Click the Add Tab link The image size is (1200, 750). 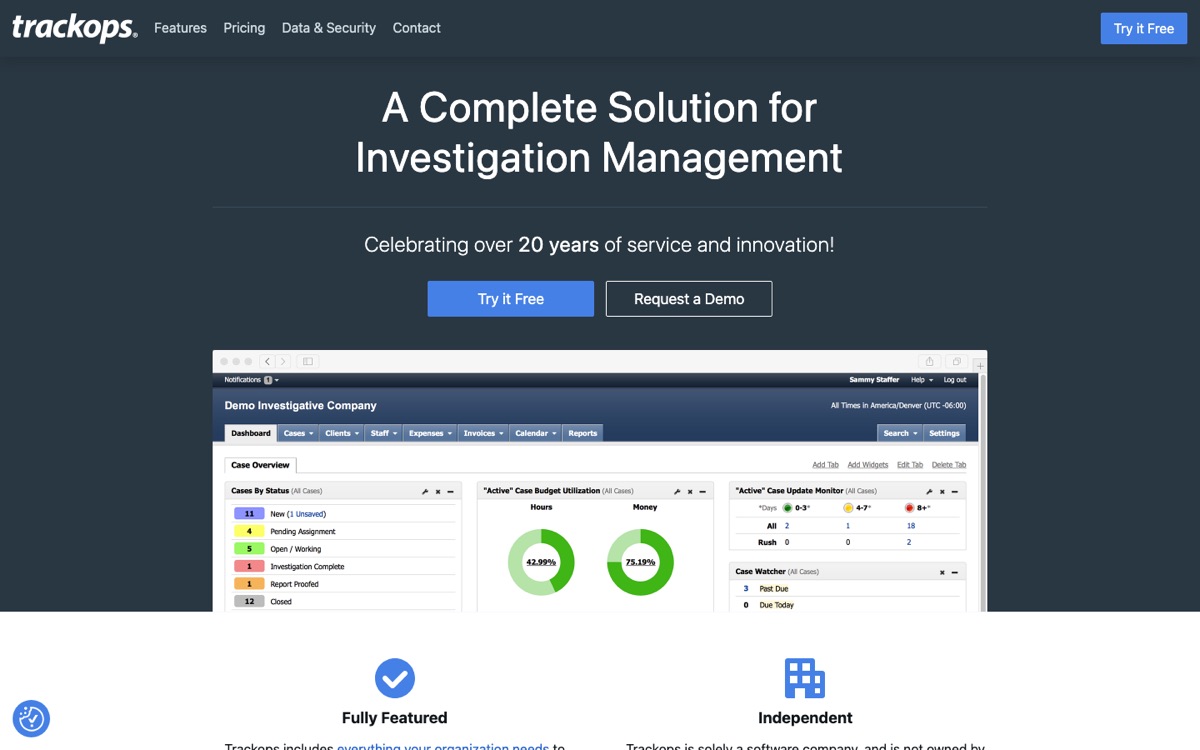click(825, 465)
